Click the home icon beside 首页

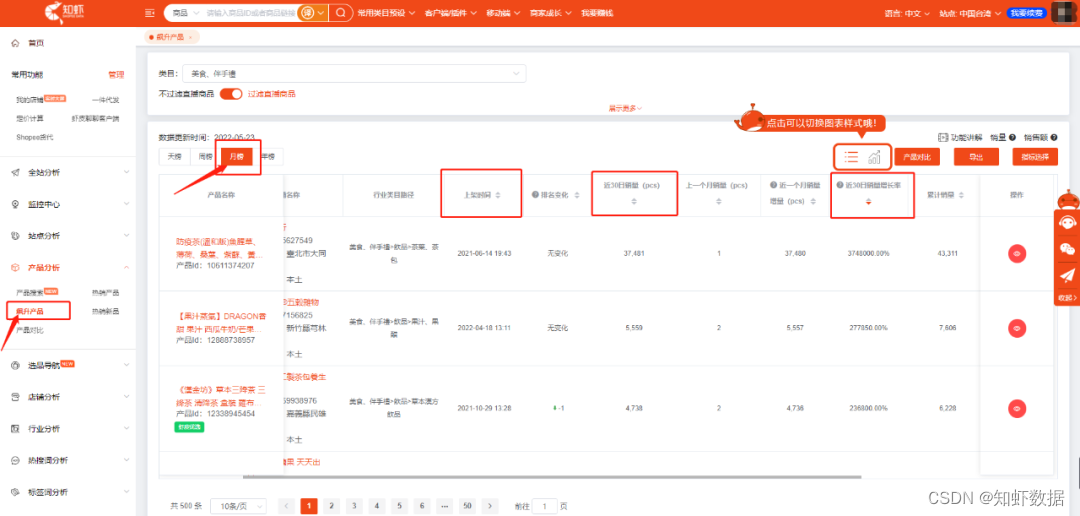tap(15, 43)
